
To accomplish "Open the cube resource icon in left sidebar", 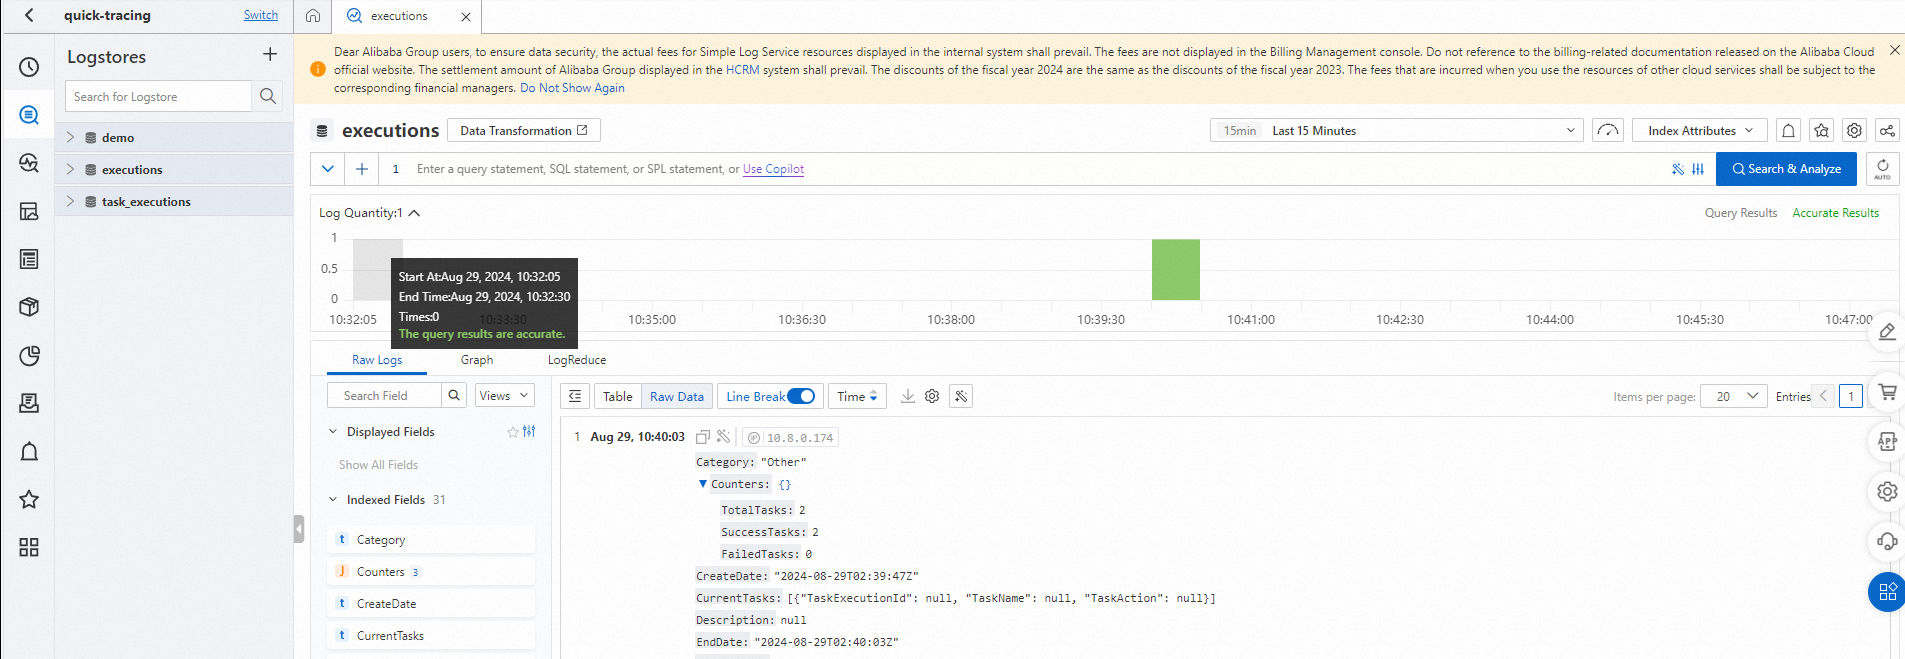I will tap(29, 307).
